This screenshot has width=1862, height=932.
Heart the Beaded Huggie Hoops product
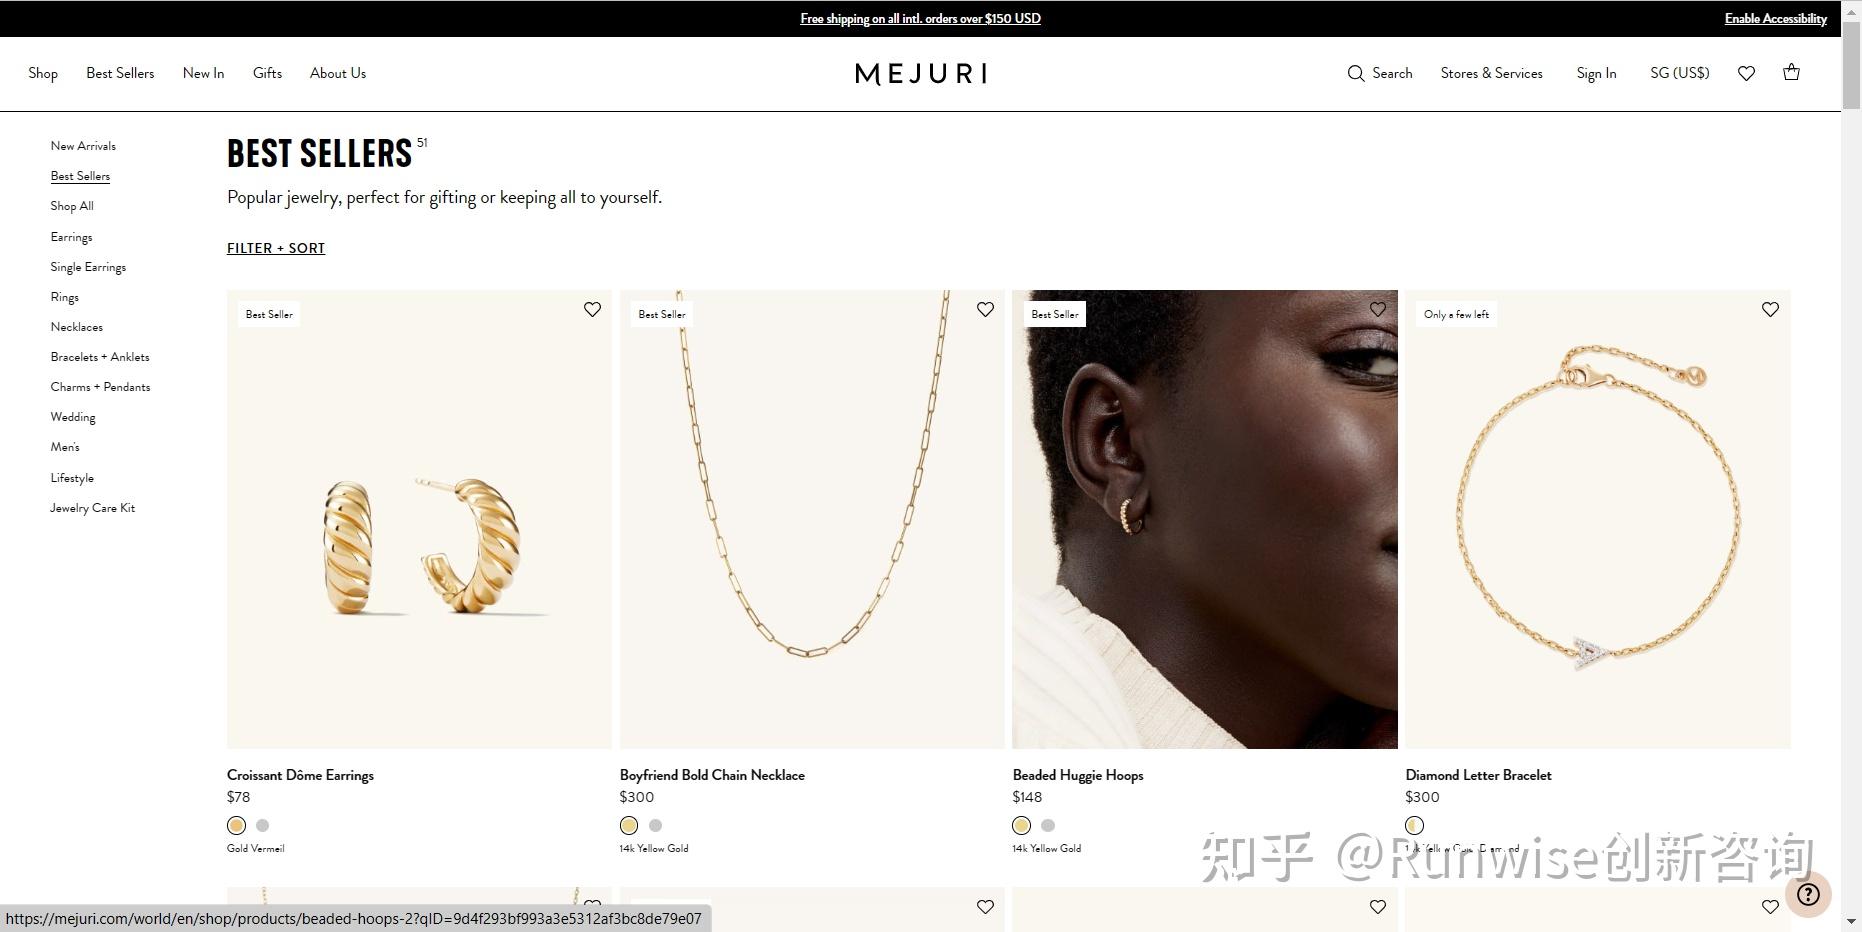pos(1378,309)
